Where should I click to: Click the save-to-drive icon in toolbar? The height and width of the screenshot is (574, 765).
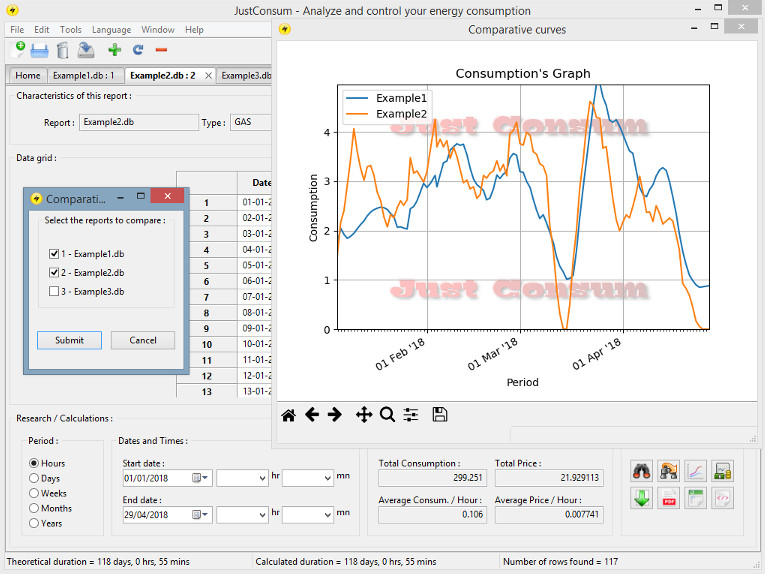(x=86, y=50)
